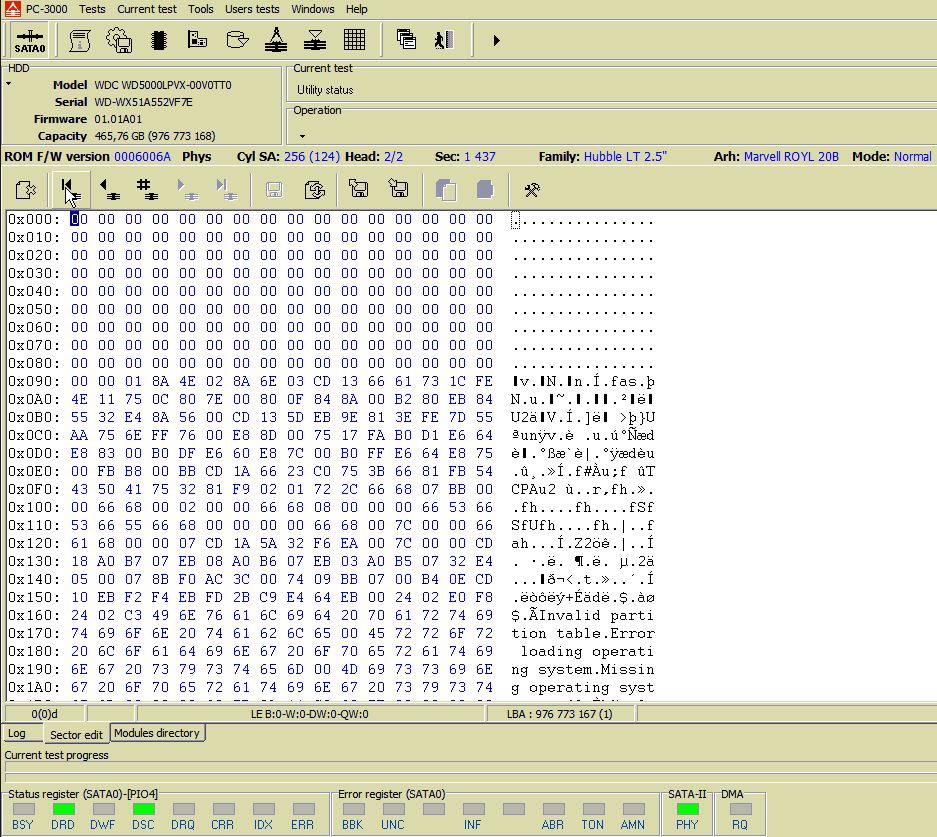Click the puzzle piece document icon
Screen dimensions: 937x837
(26, 190)
